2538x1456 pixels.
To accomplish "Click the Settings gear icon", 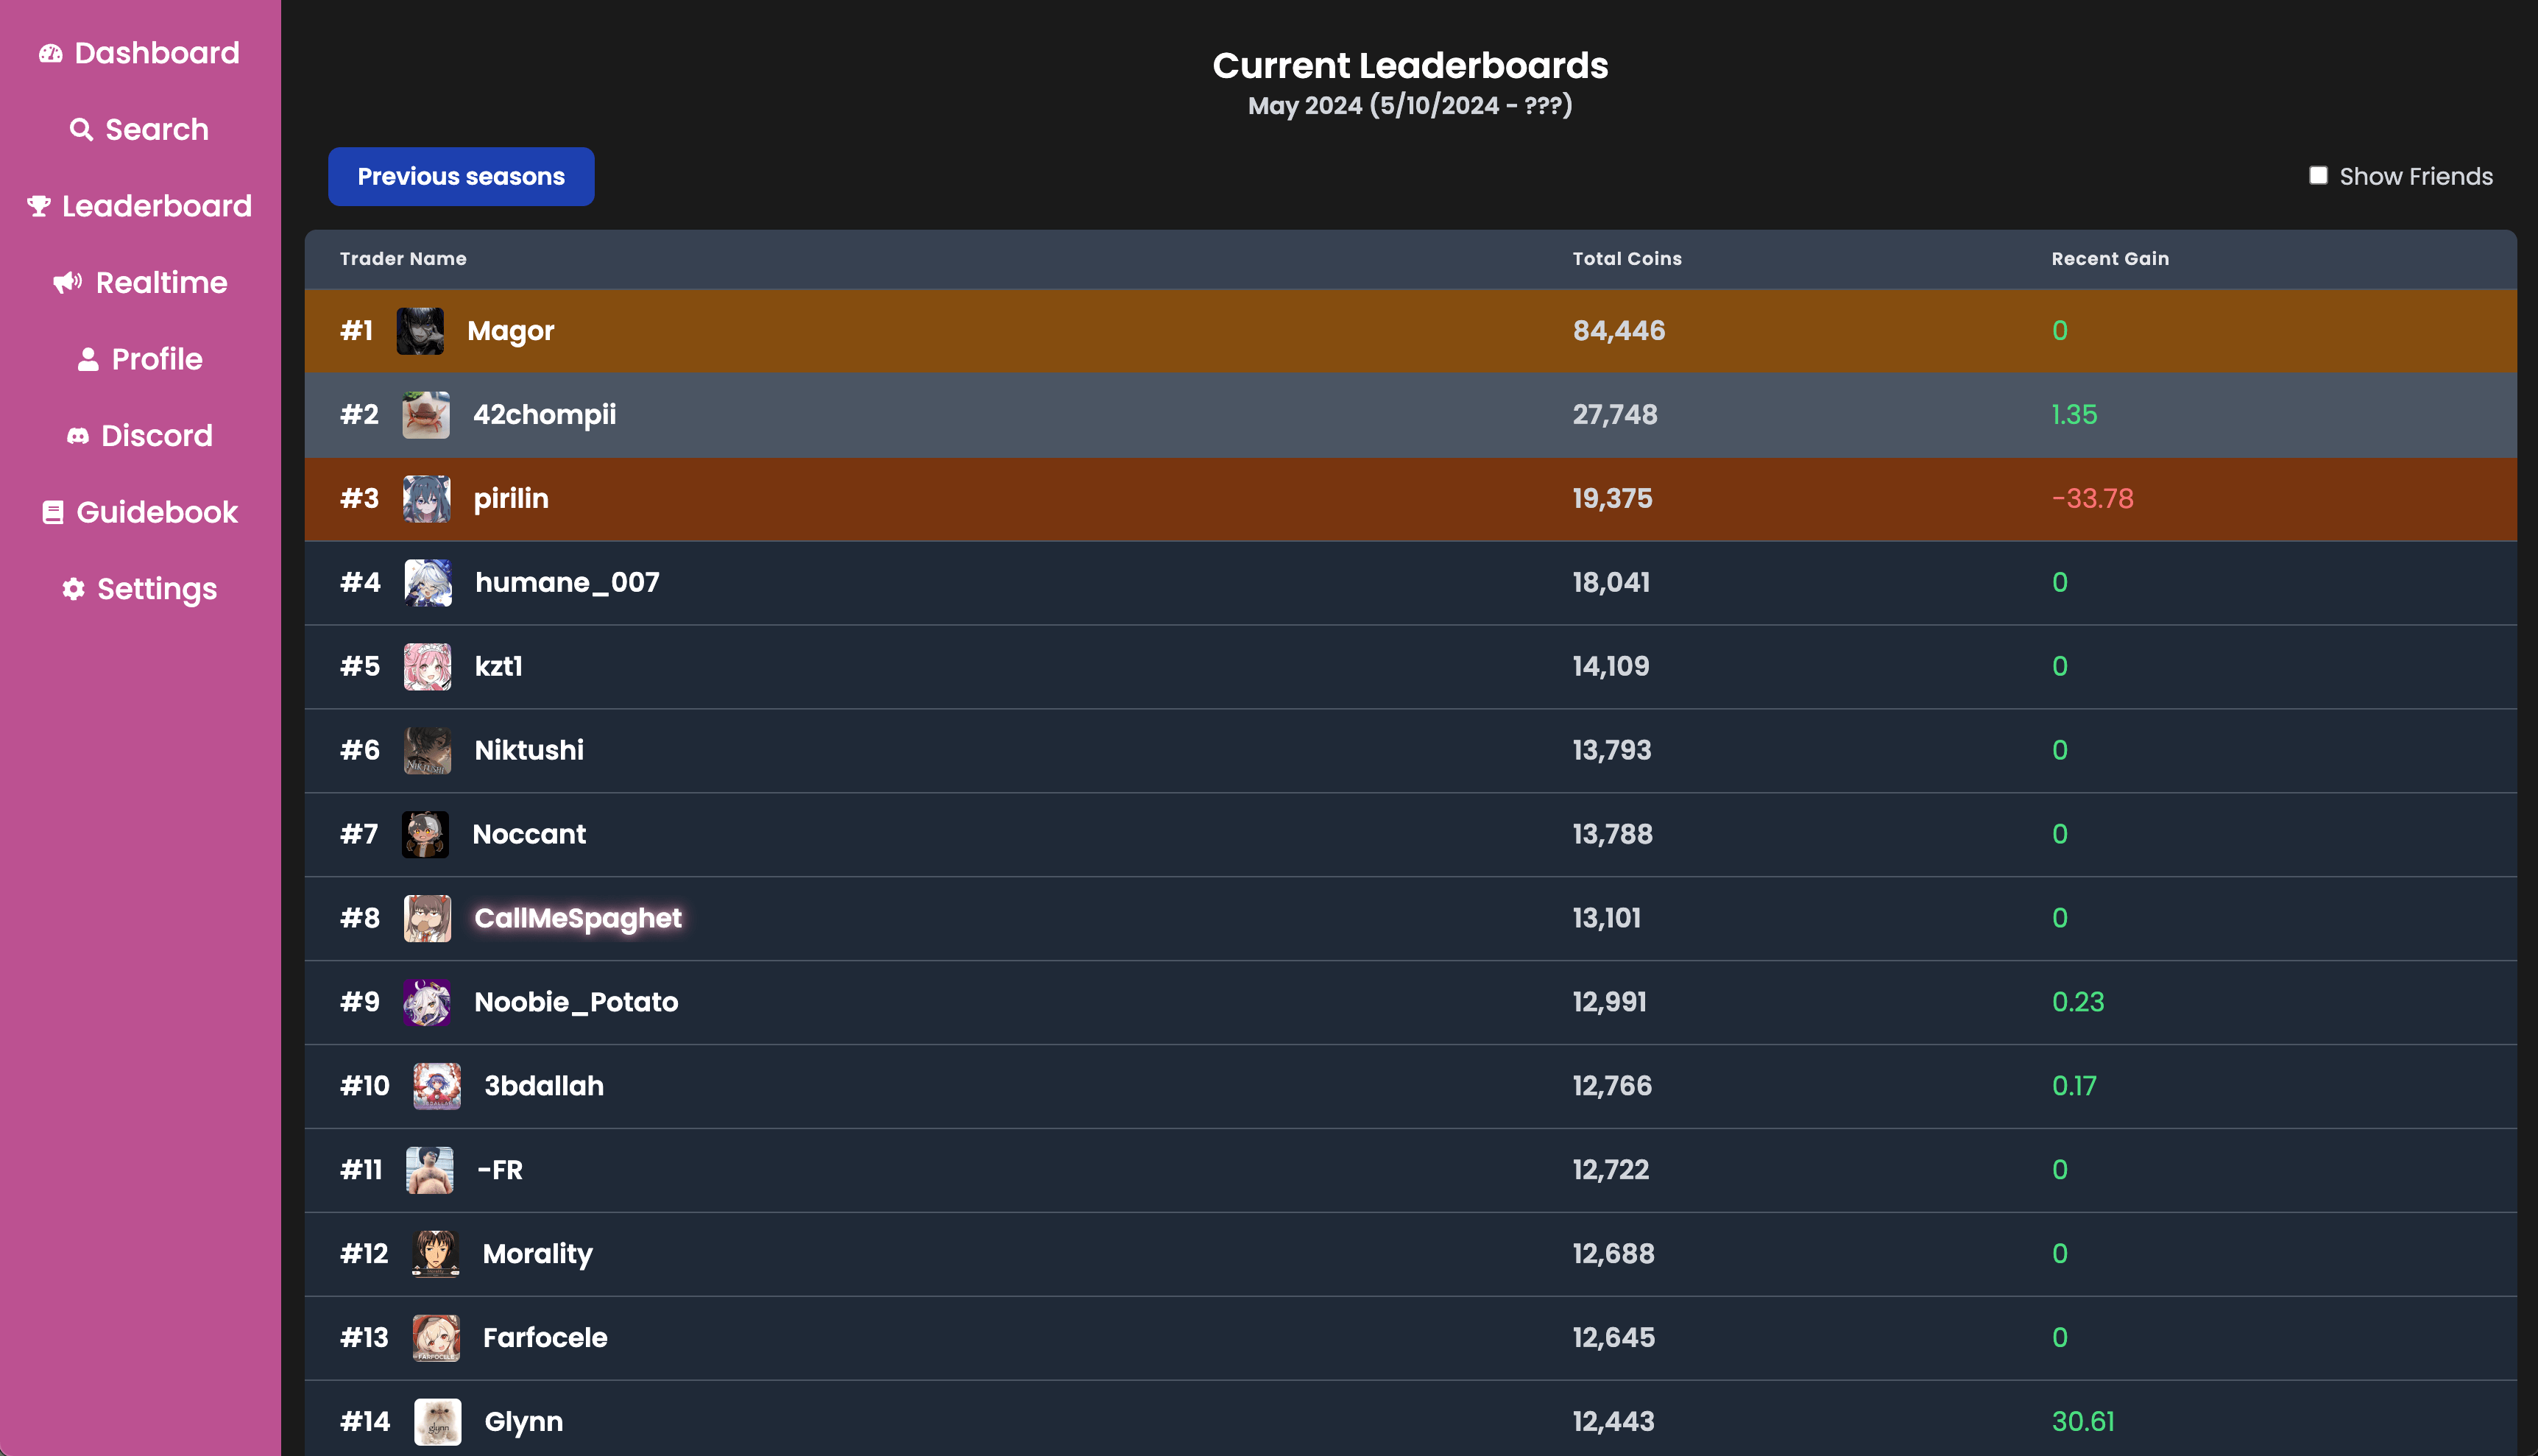I will click(73, 589).
